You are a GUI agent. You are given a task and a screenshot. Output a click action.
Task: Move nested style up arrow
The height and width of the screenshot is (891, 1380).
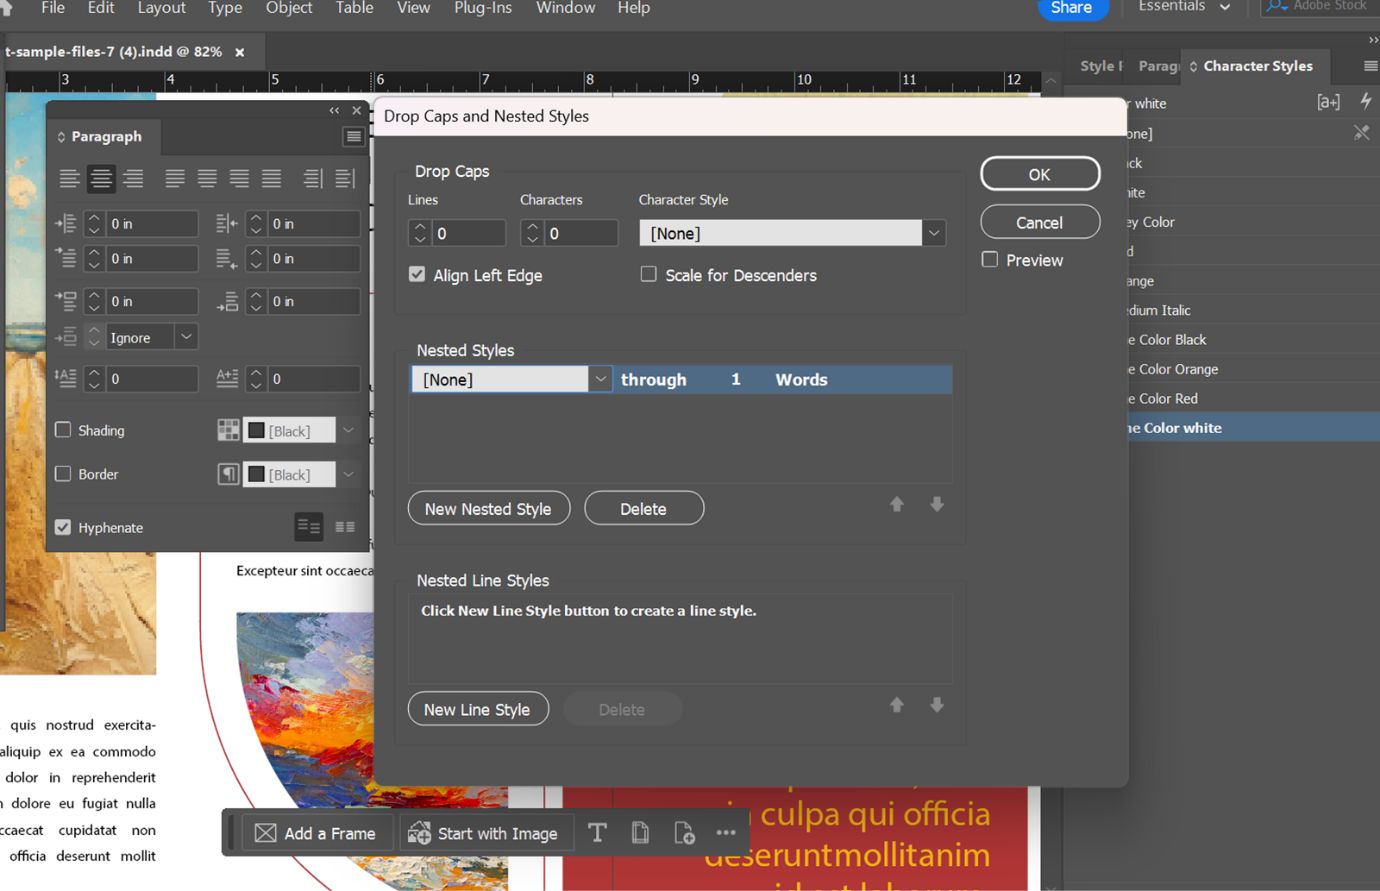(897, 505)
